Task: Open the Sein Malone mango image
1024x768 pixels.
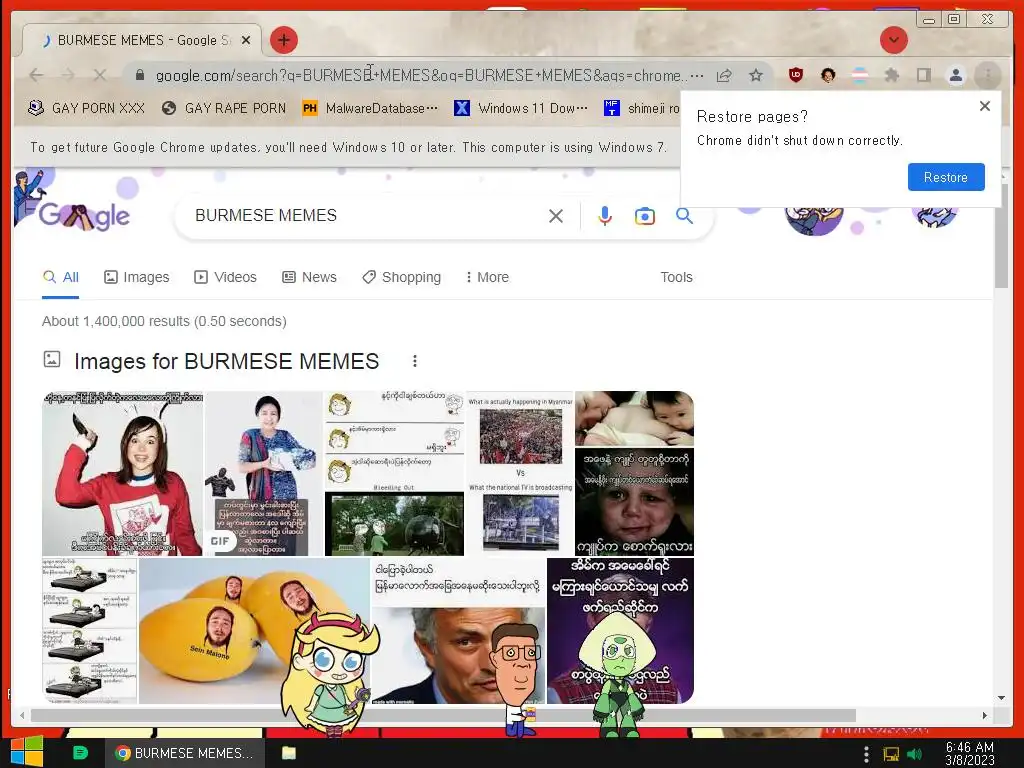Action: [x=254, y=631]
